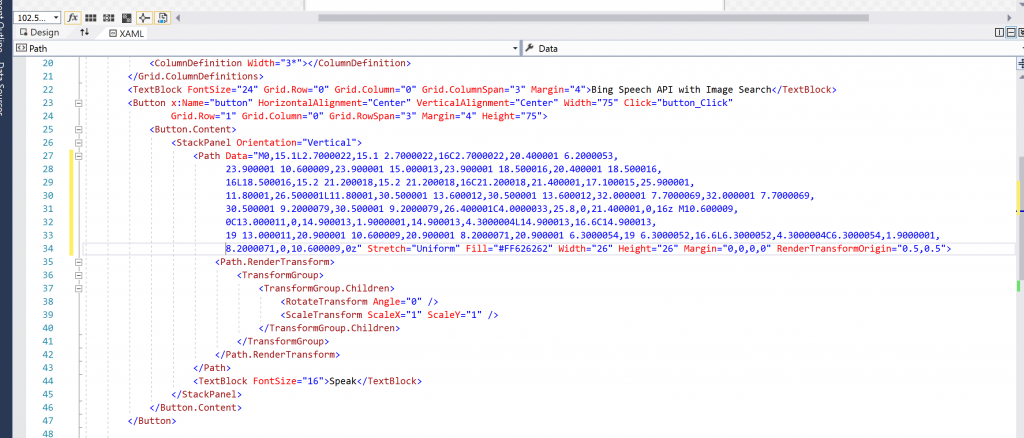Click the horizontal split icon
Image resolution: width=1024 pixels, height=438 pixels.
pyautogui.click(x=1010, y=32)
